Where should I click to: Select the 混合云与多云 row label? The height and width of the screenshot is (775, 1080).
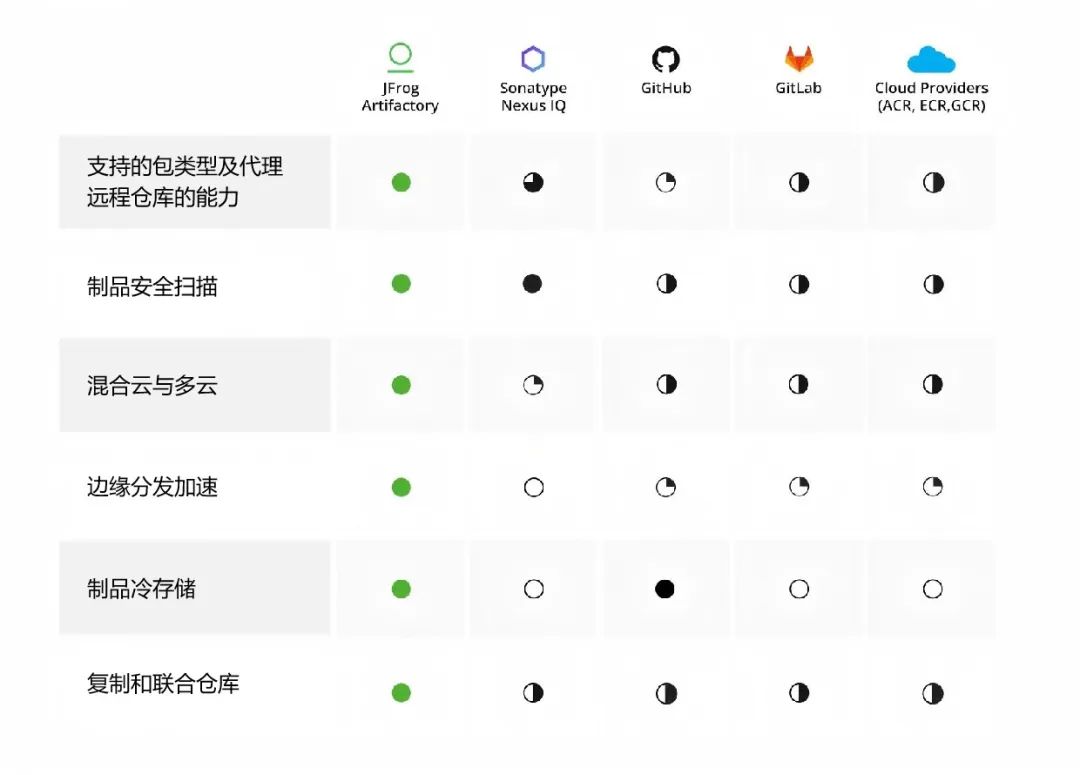pos(152,385)
